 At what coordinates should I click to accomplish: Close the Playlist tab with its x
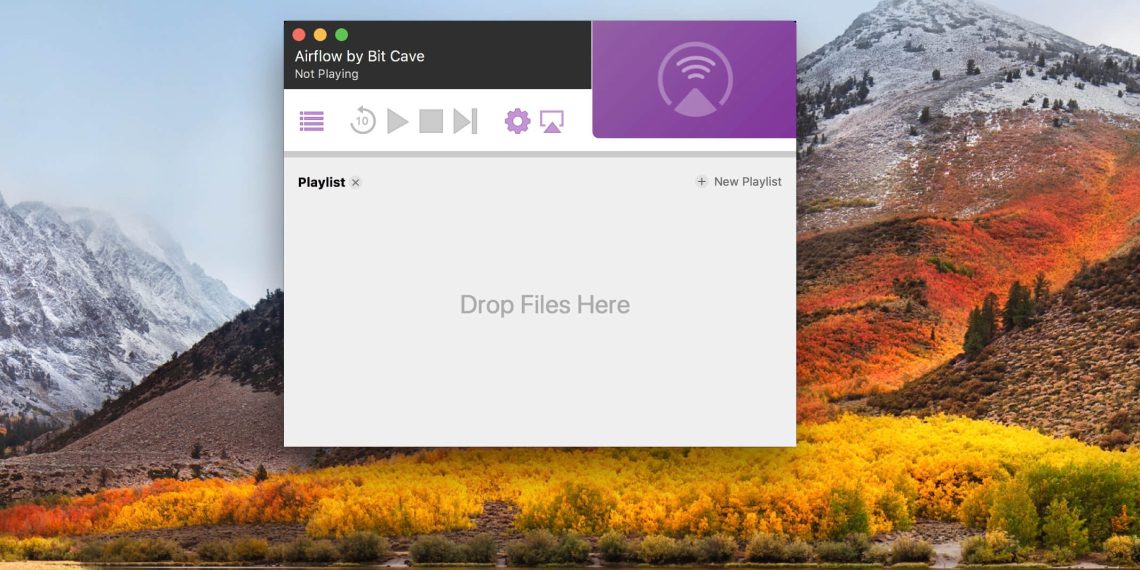pos(356,183)
